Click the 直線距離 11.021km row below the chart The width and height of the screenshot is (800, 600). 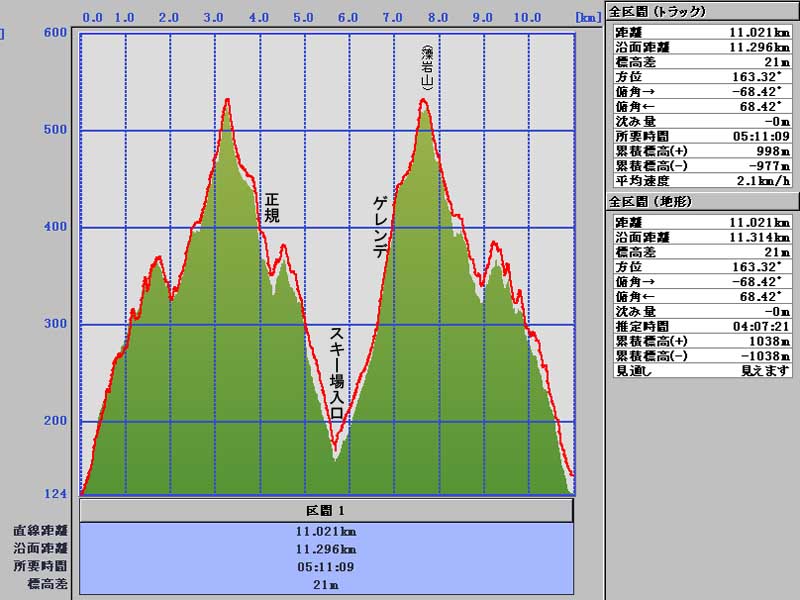(326, 531)
